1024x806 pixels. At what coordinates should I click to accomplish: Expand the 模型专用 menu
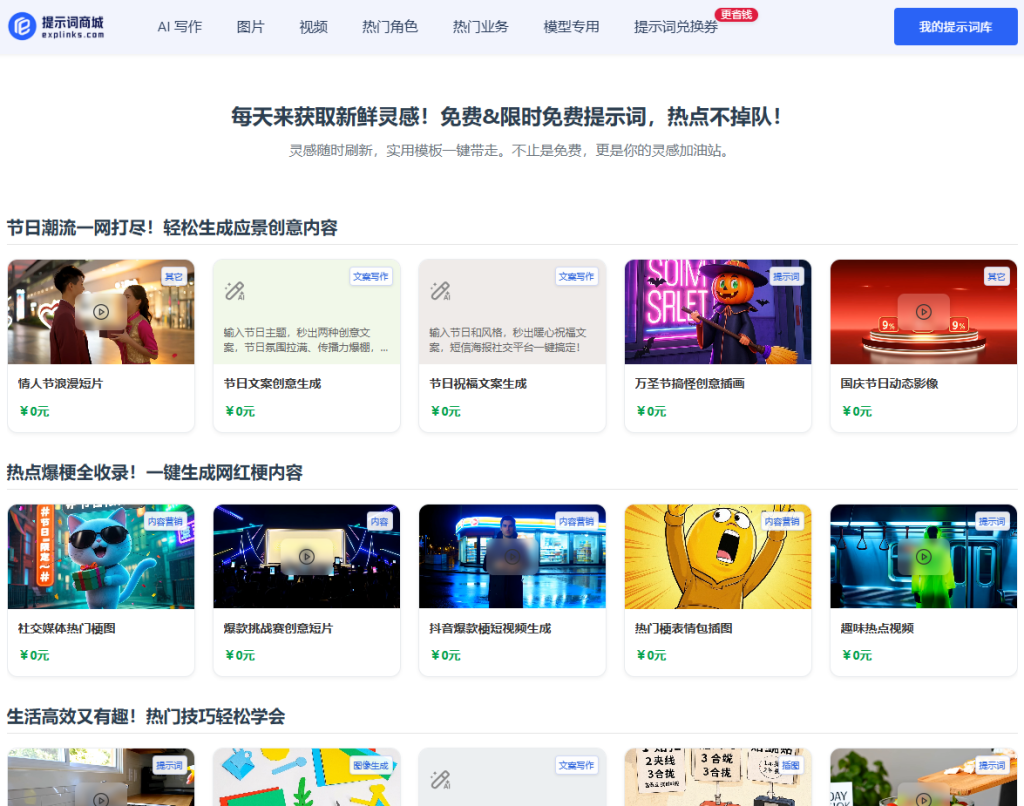coord(571,27)
